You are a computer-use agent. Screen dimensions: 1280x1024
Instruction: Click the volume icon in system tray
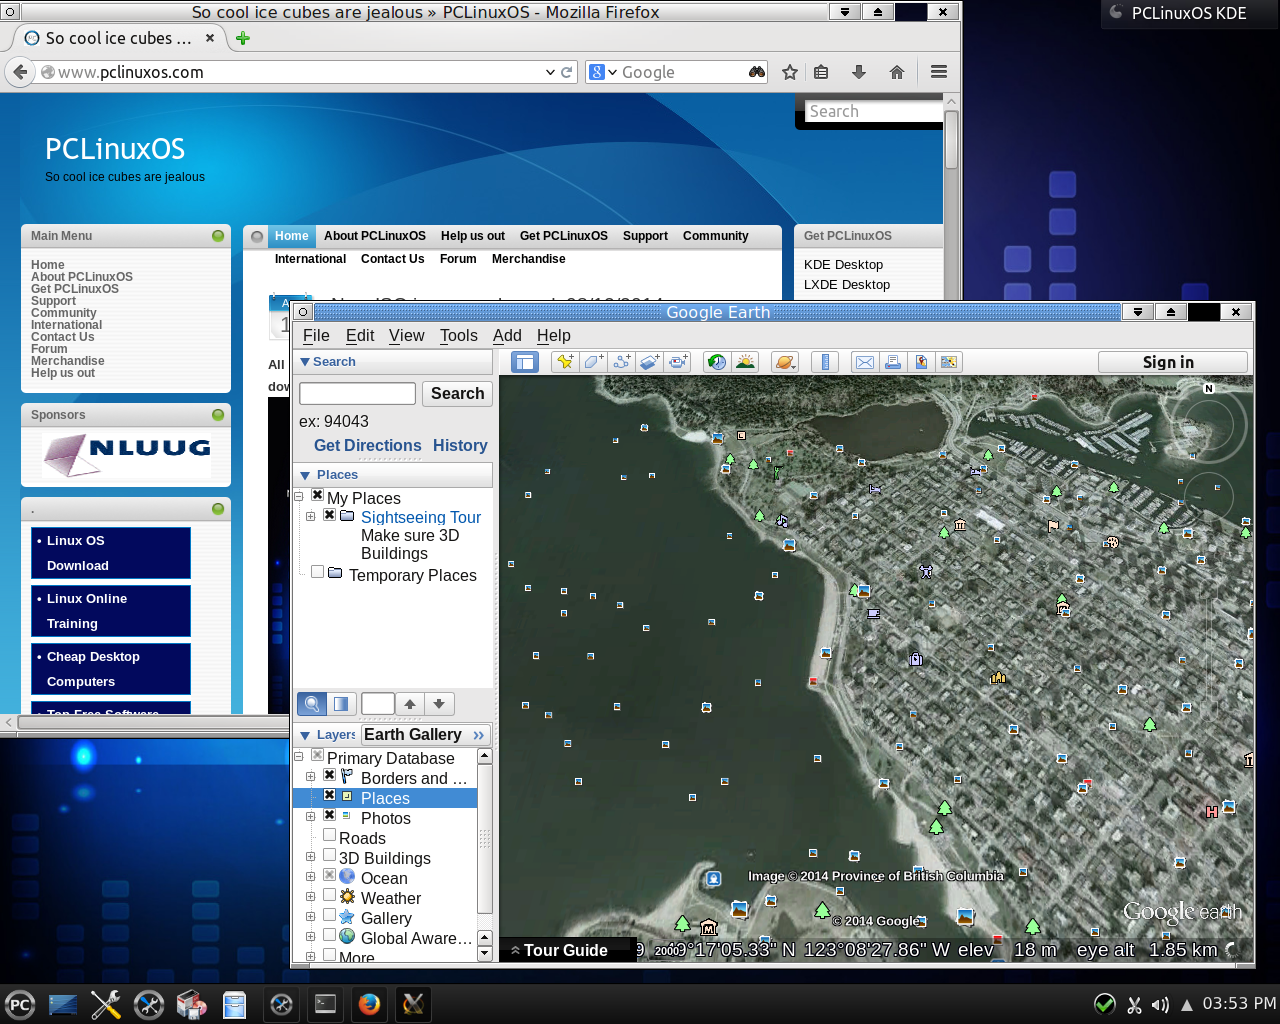[x=1160, y=1004]
